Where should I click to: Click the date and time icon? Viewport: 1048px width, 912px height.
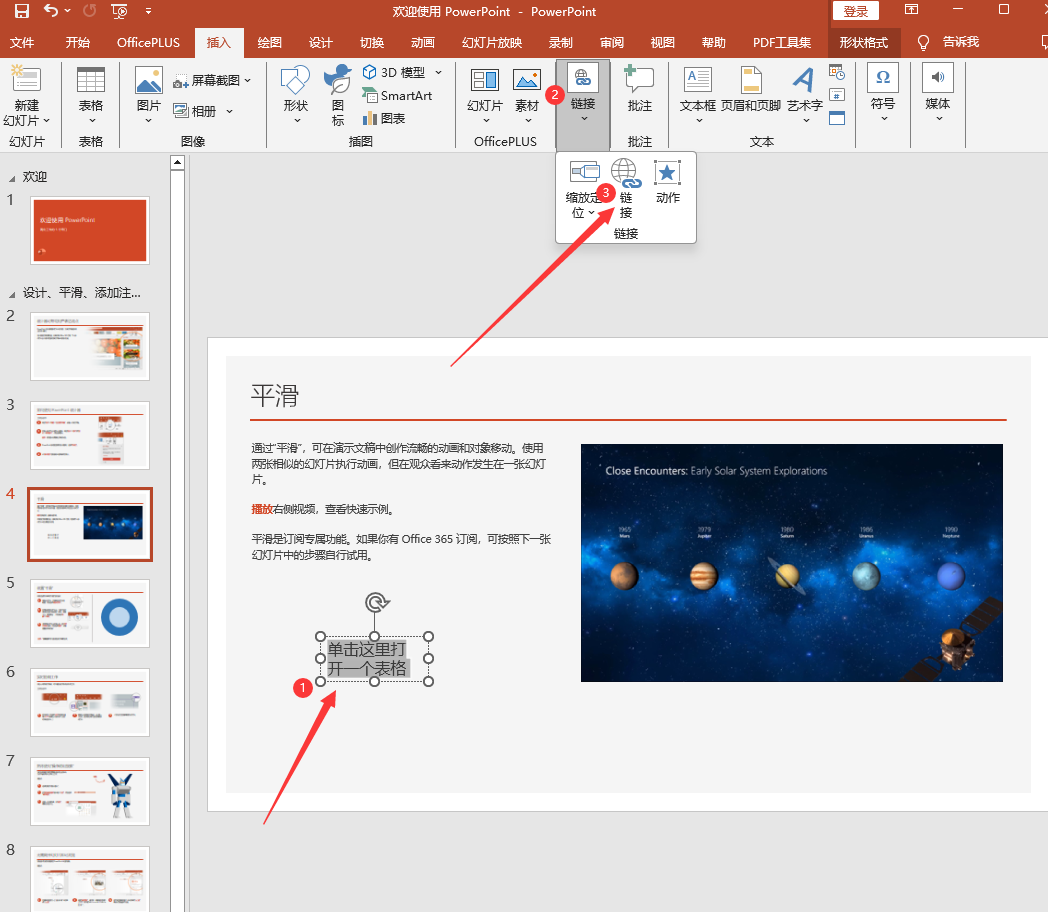pyautogui.click(x=837, y=71)
